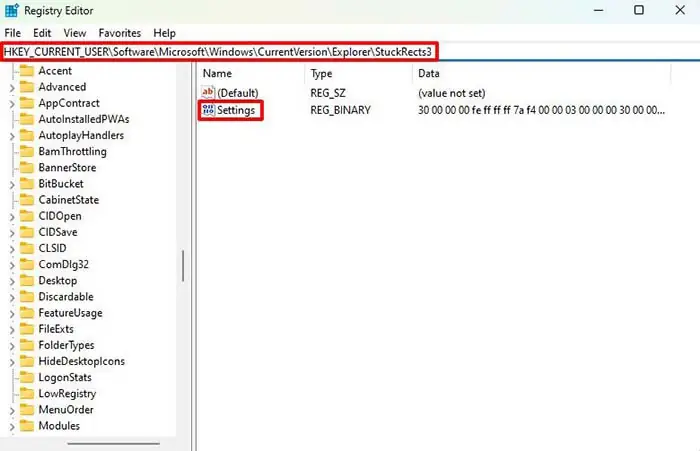The image size is (700, 451).
Task: Open the Help menu
Action: pyautogui.click(x=164, y=33)
